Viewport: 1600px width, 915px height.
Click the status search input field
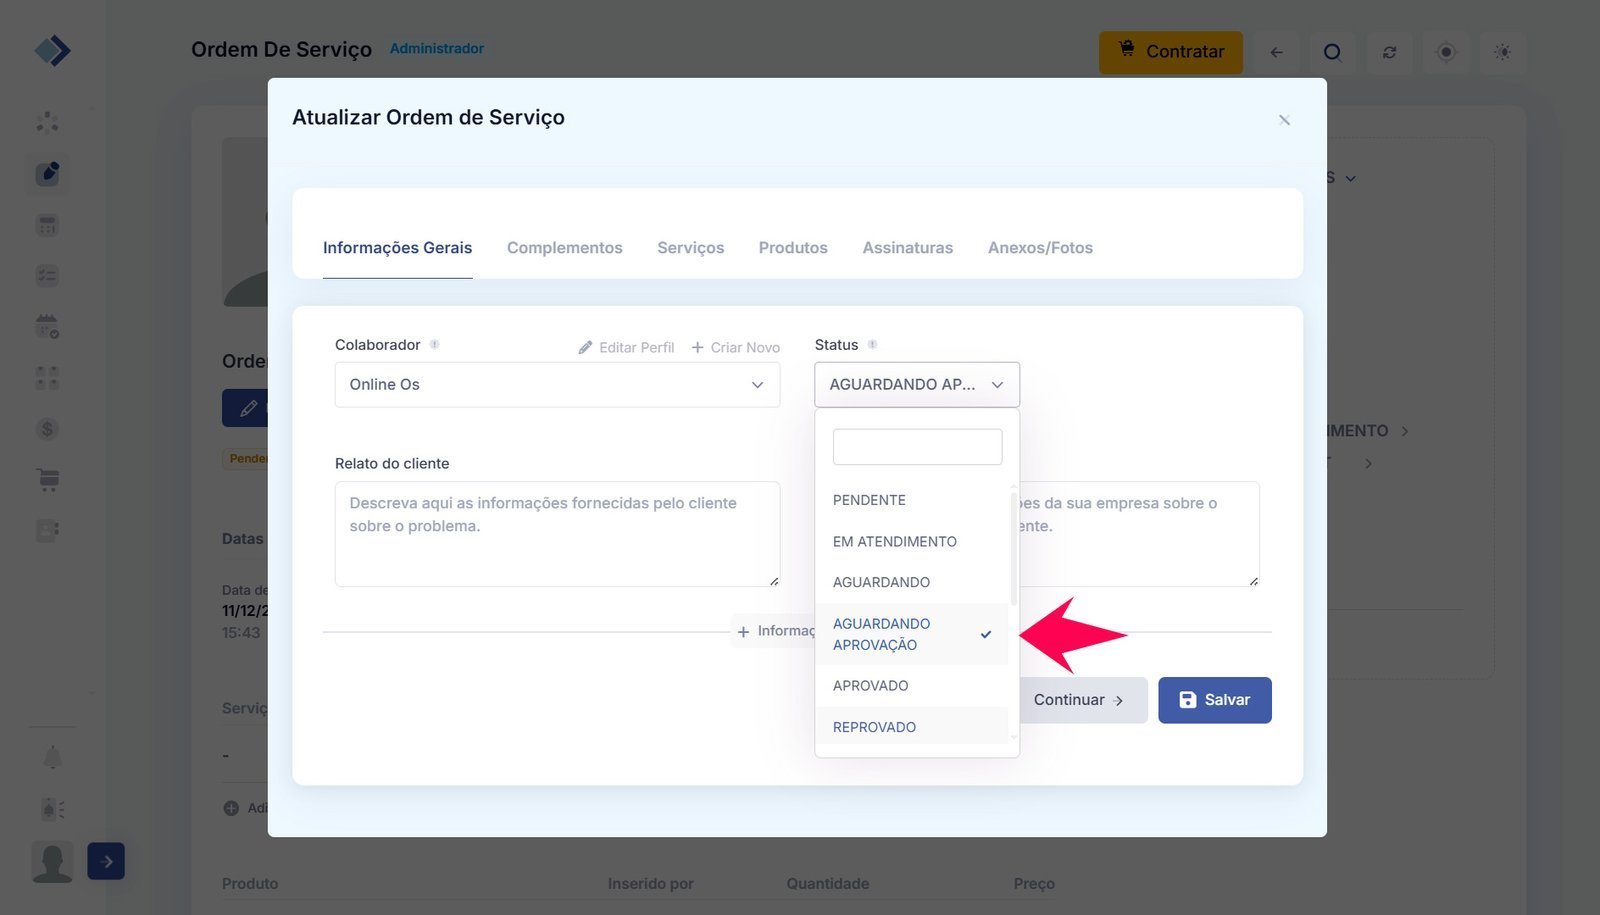pyautogui.click(x=917, y=447)
